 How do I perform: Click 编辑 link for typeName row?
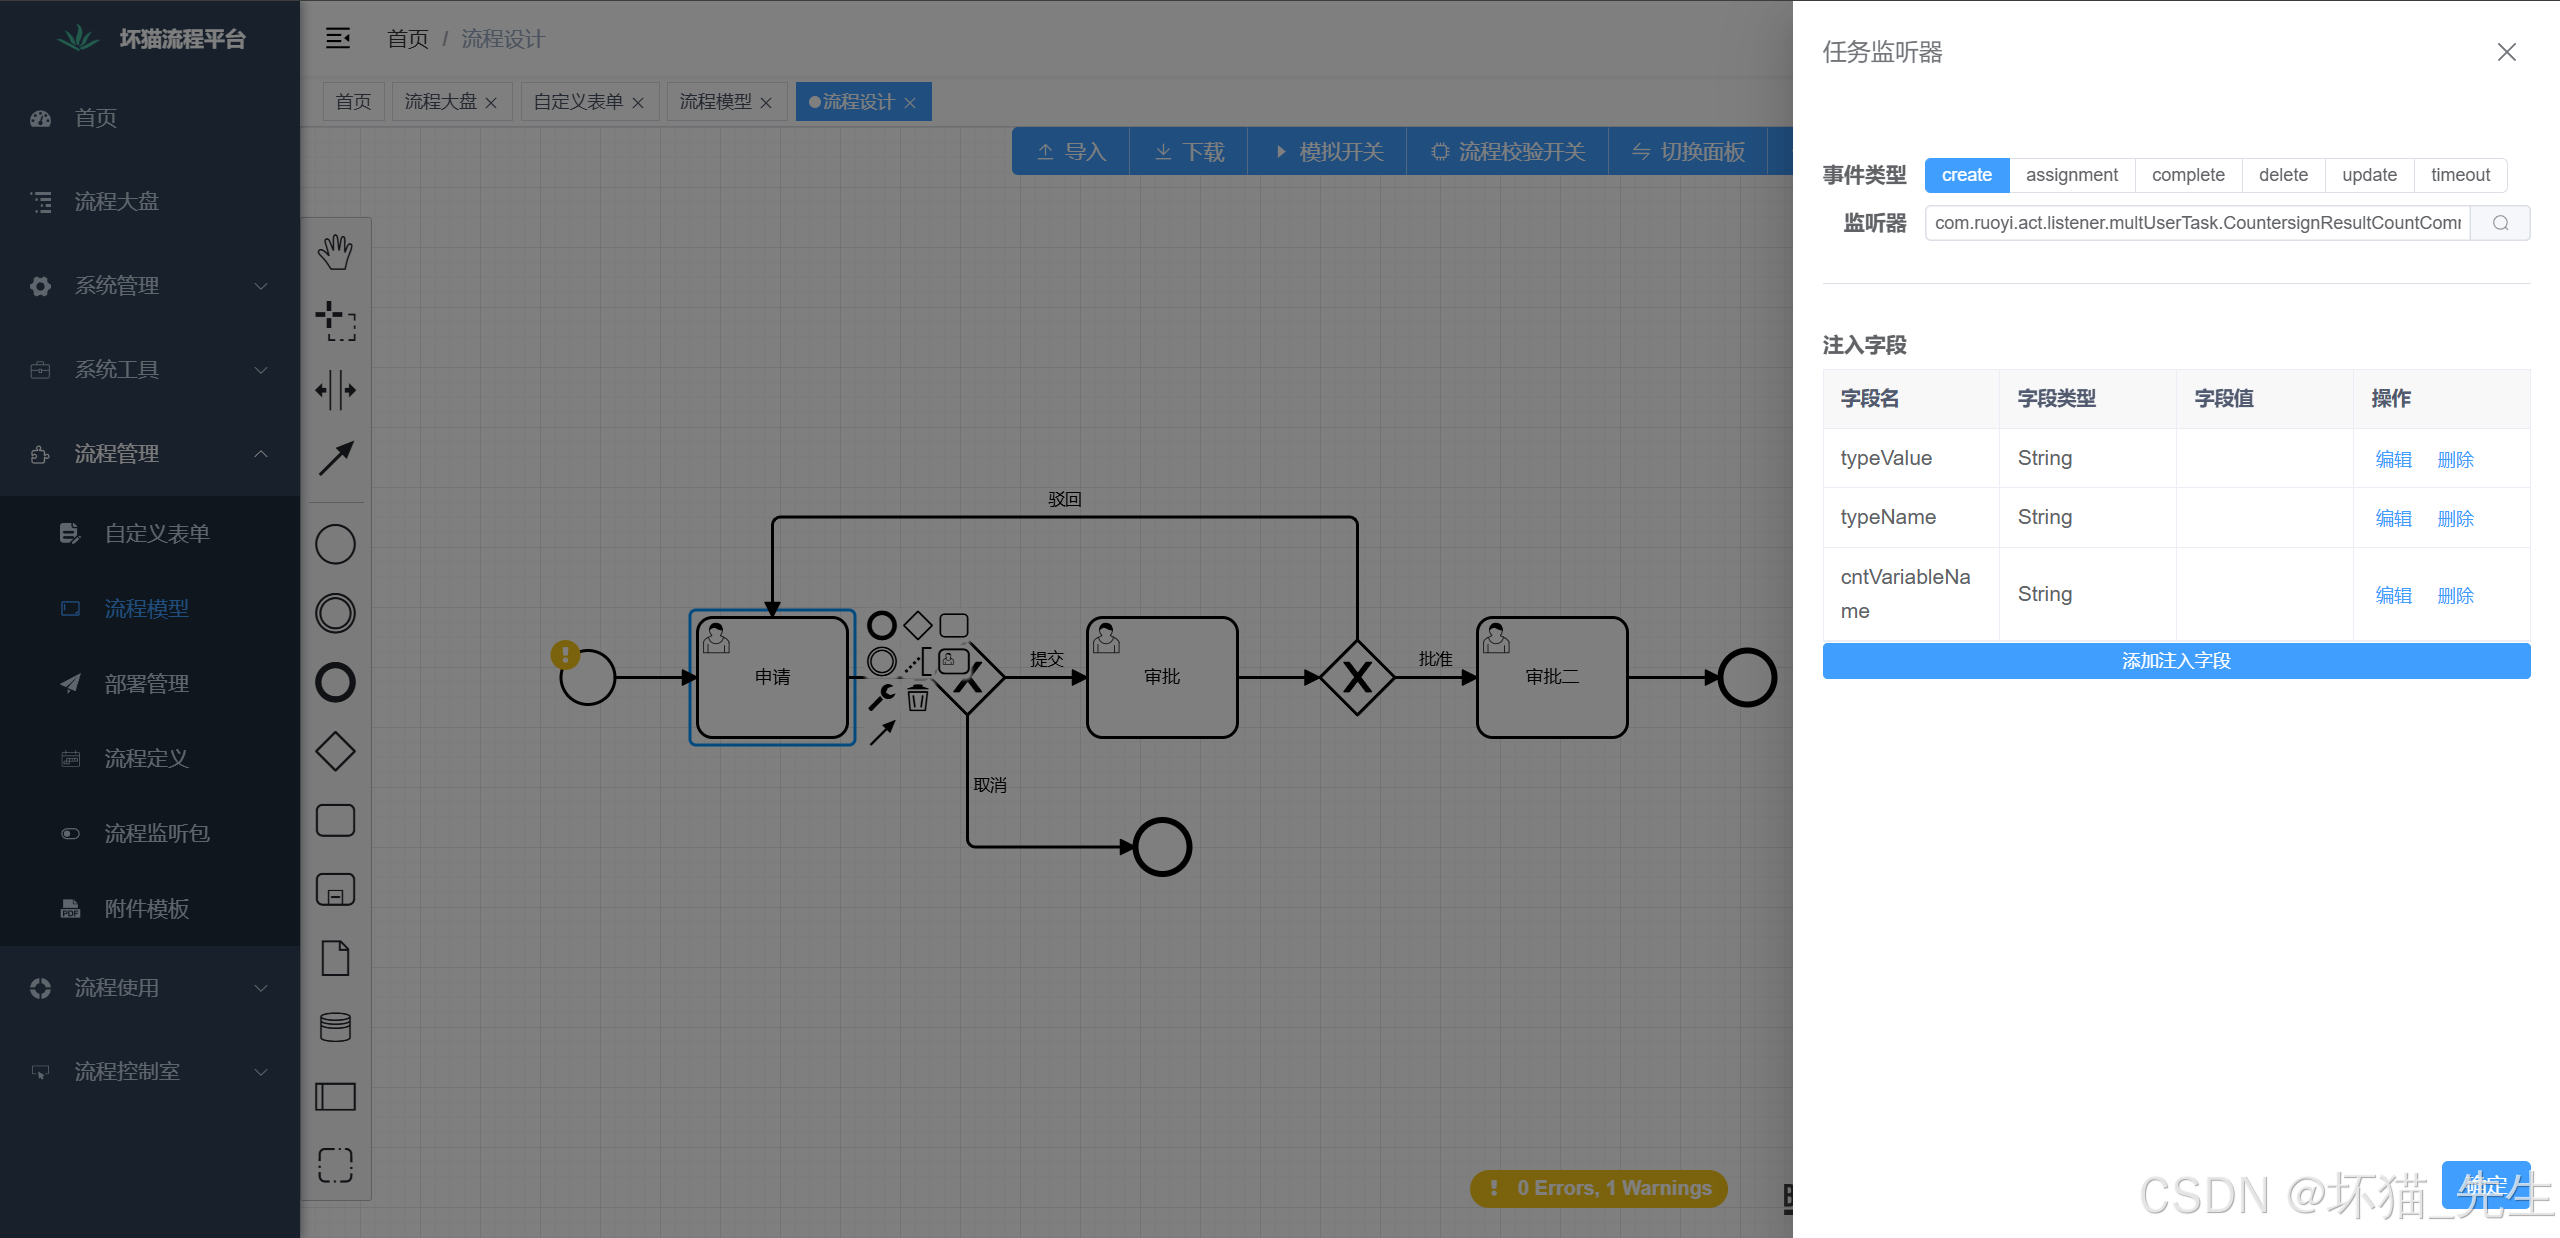(2393, 518)
